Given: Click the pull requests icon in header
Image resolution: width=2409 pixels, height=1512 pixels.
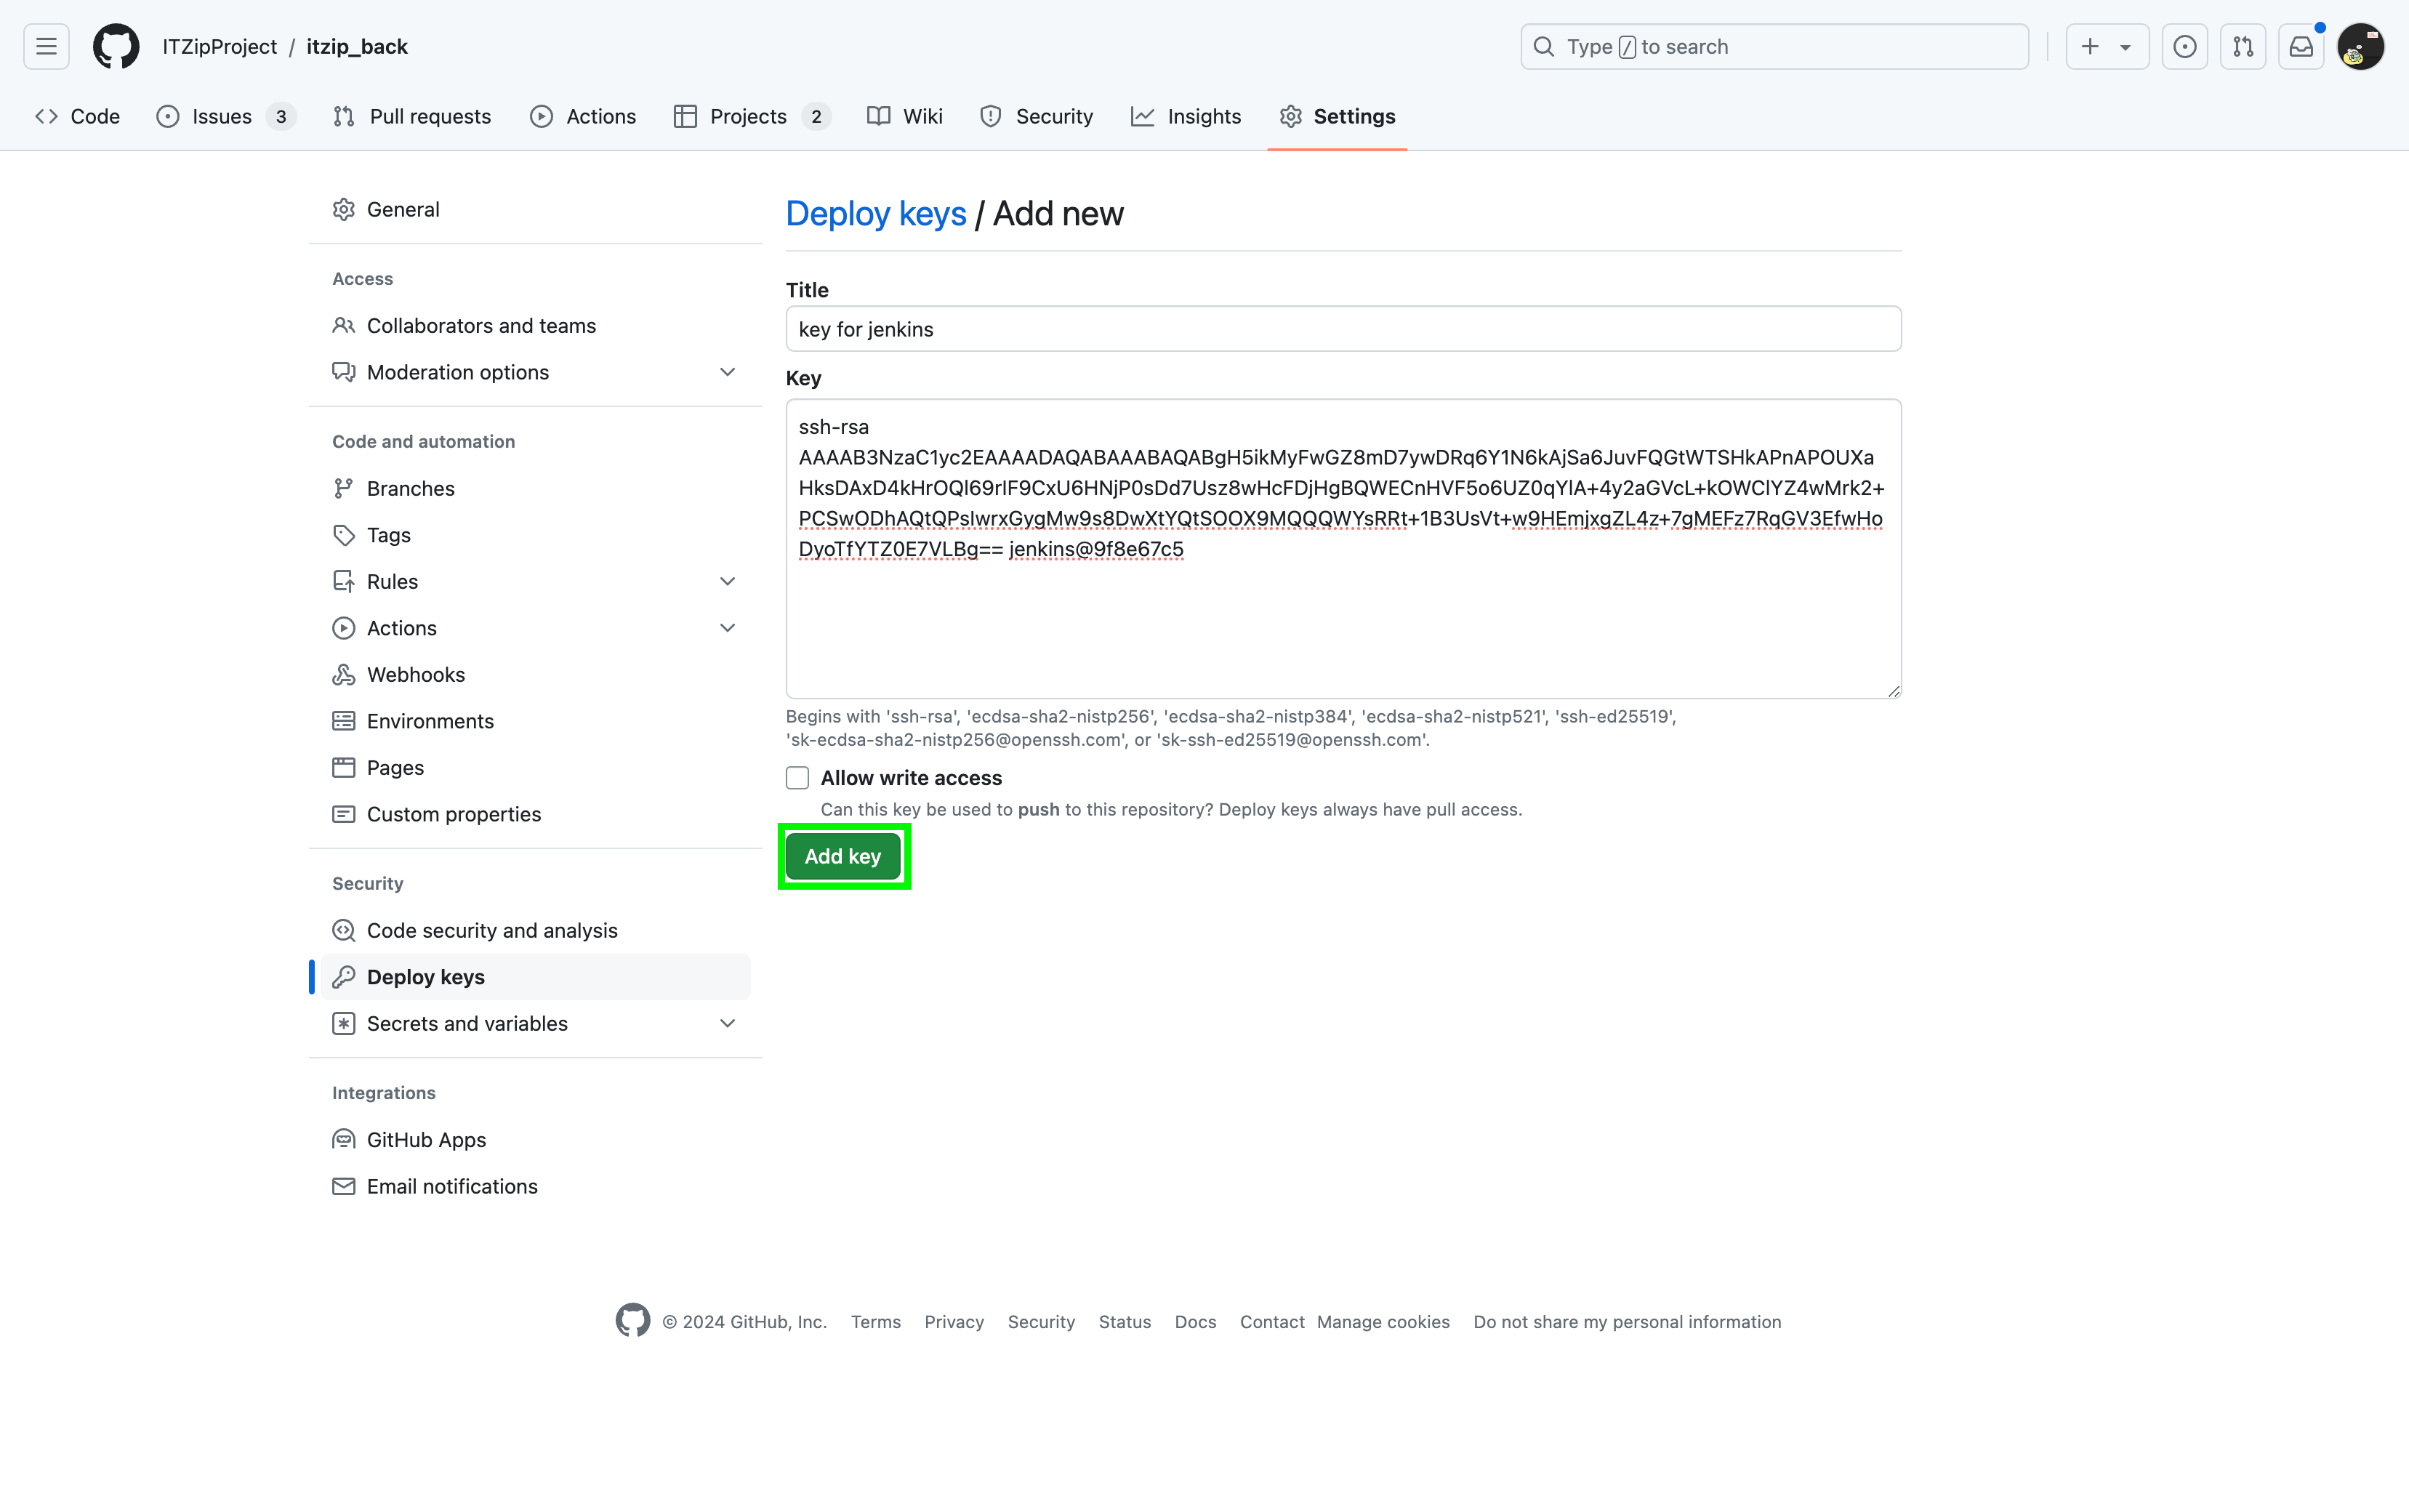Looking at the screenshot, I should click(x=2243, y=47).
